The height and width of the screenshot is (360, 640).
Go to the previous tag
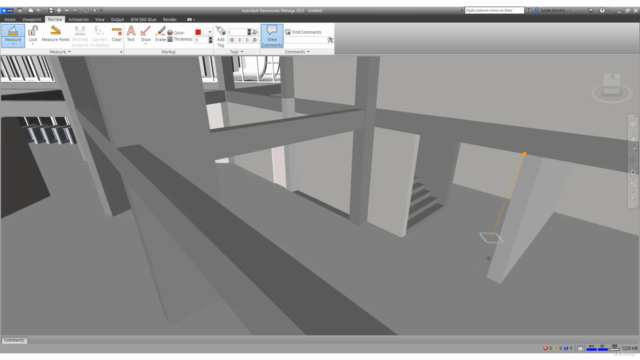point(239,40)
